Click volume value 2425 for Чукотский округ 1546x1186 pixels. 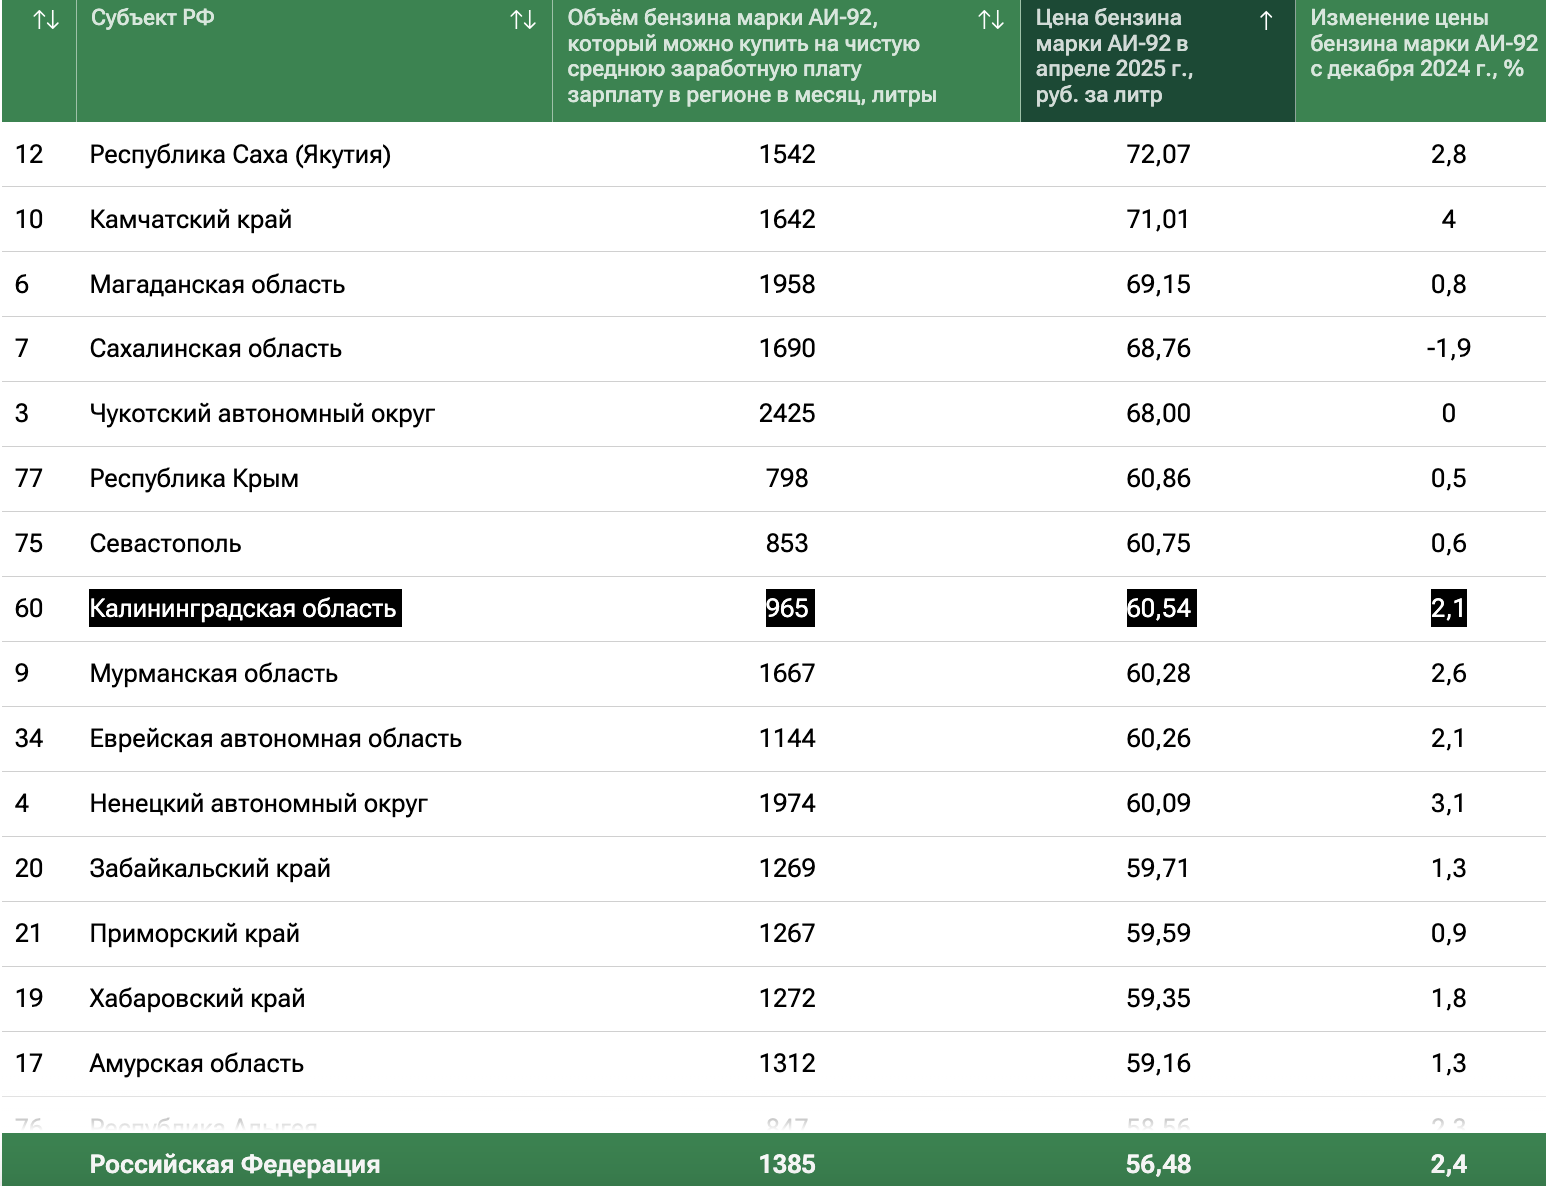tap(787, 414)
